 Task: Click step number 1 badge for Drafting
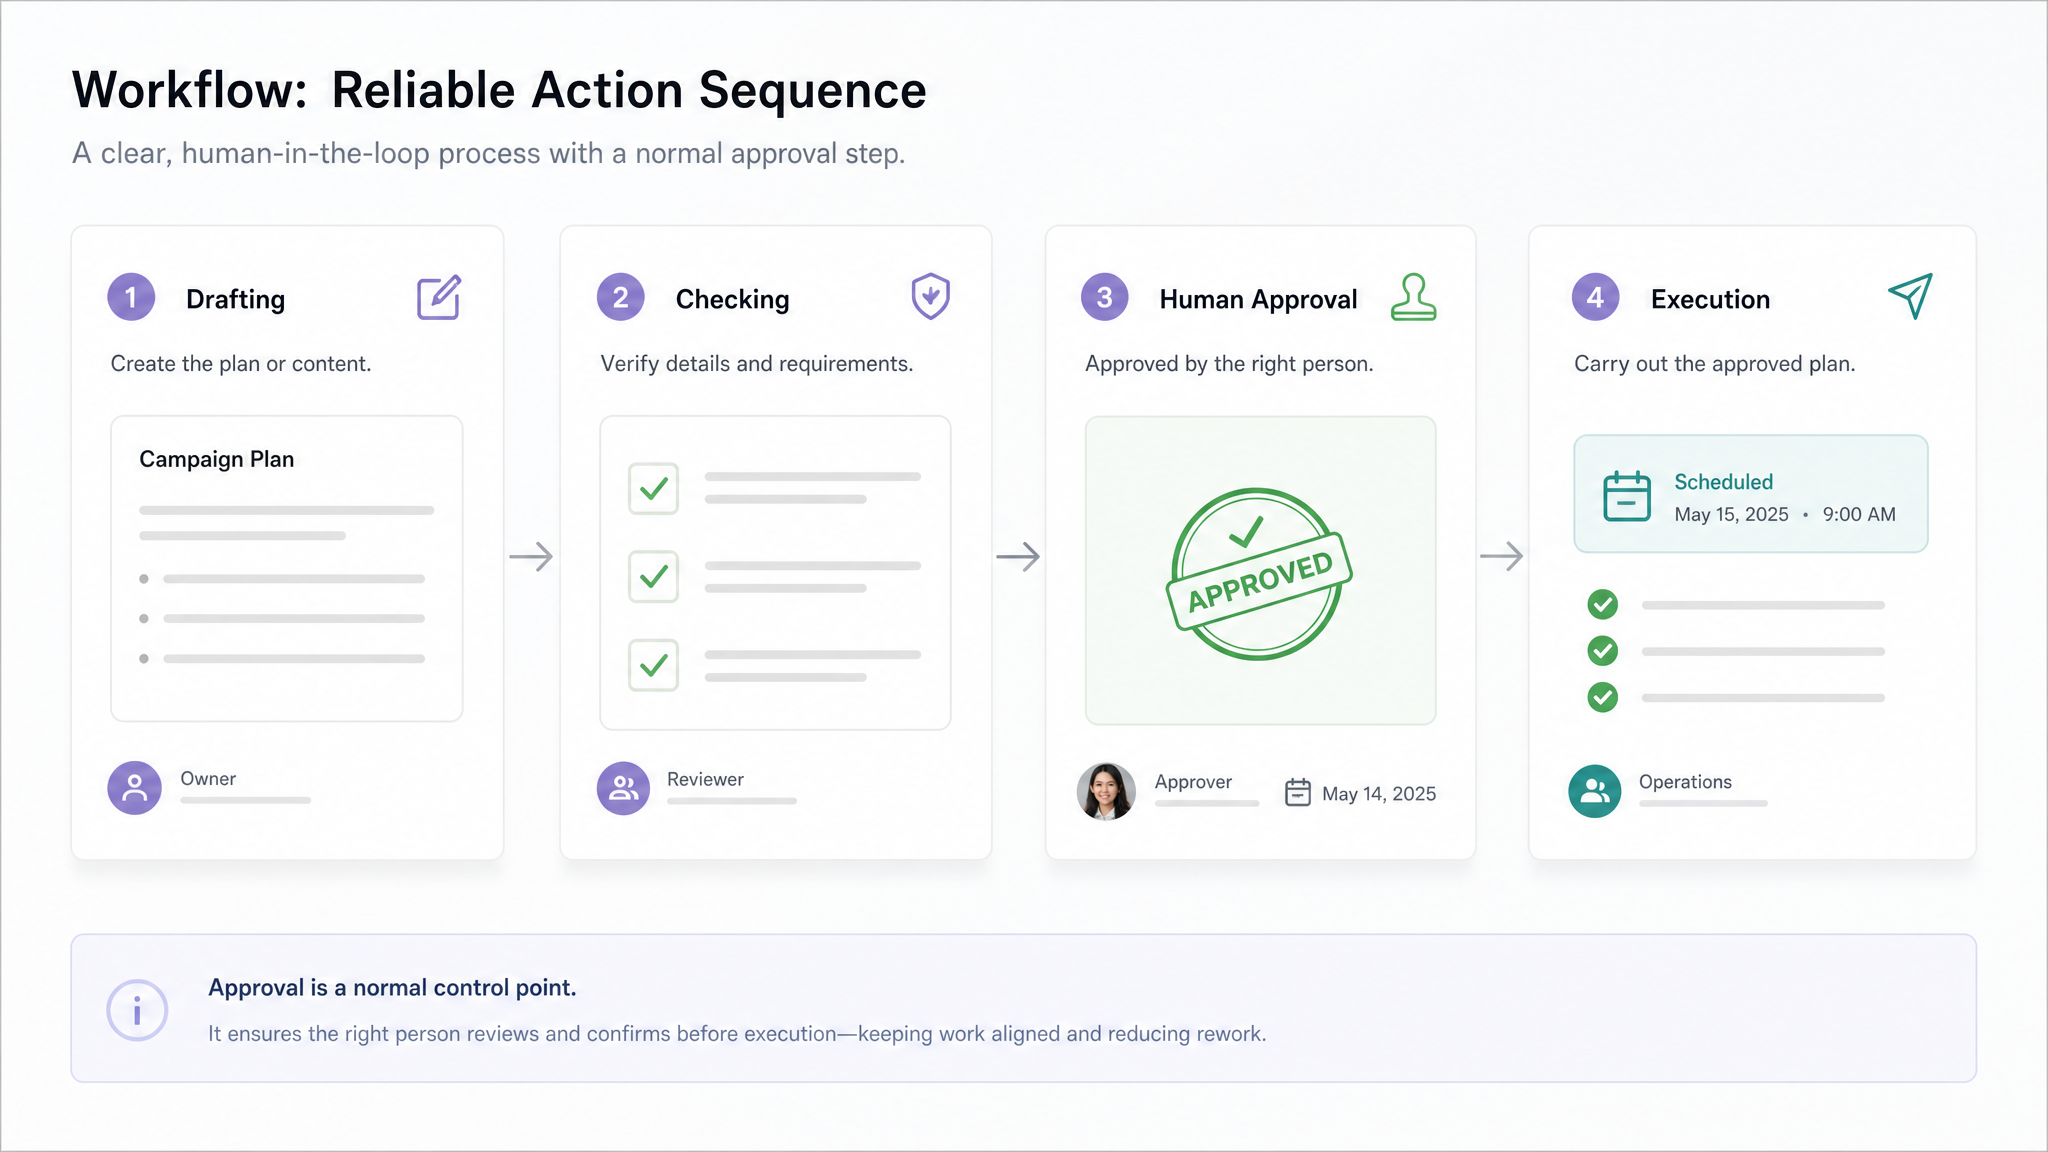[131, 297]
